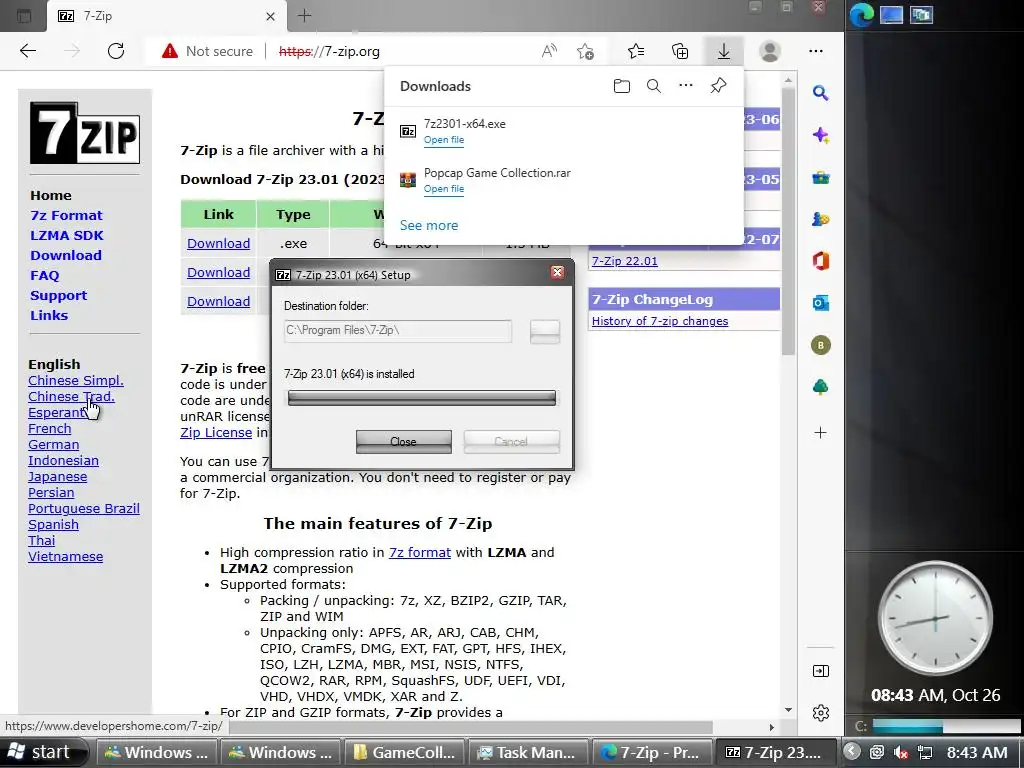Open the Games sidebar icon
This screenshot has height=768, width=1024.
tap(821, 219)
